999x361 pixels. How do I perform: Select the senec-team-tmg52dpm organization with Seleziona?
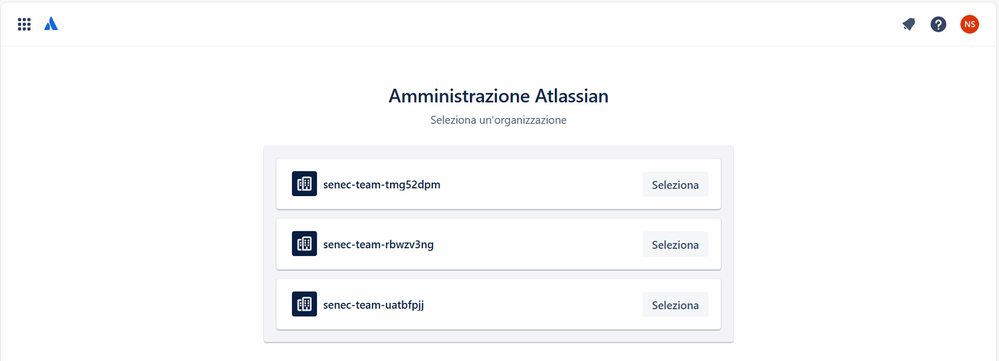[x=675, y=185]
